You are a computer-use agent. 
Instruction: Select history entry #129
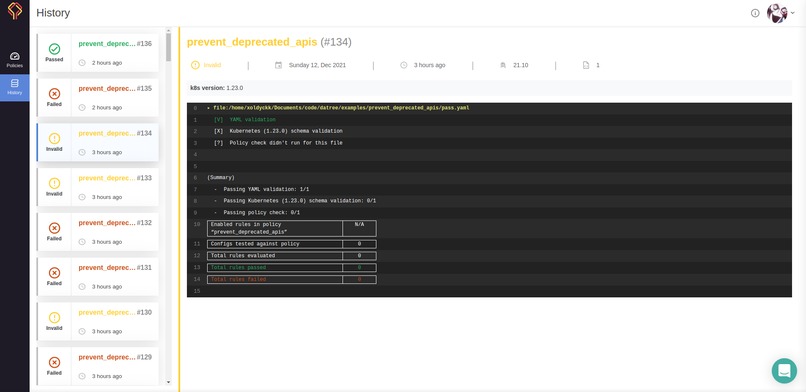98,366
